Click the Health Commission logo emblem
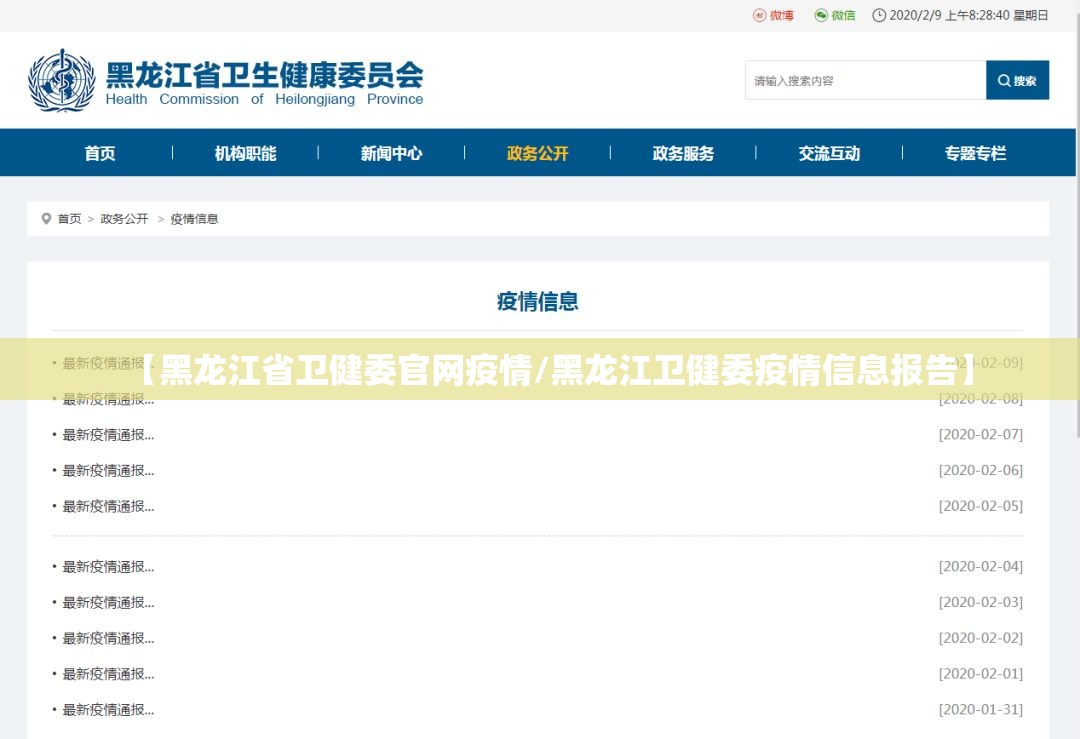Screen dimensions: 1080x739 point(61,80)
